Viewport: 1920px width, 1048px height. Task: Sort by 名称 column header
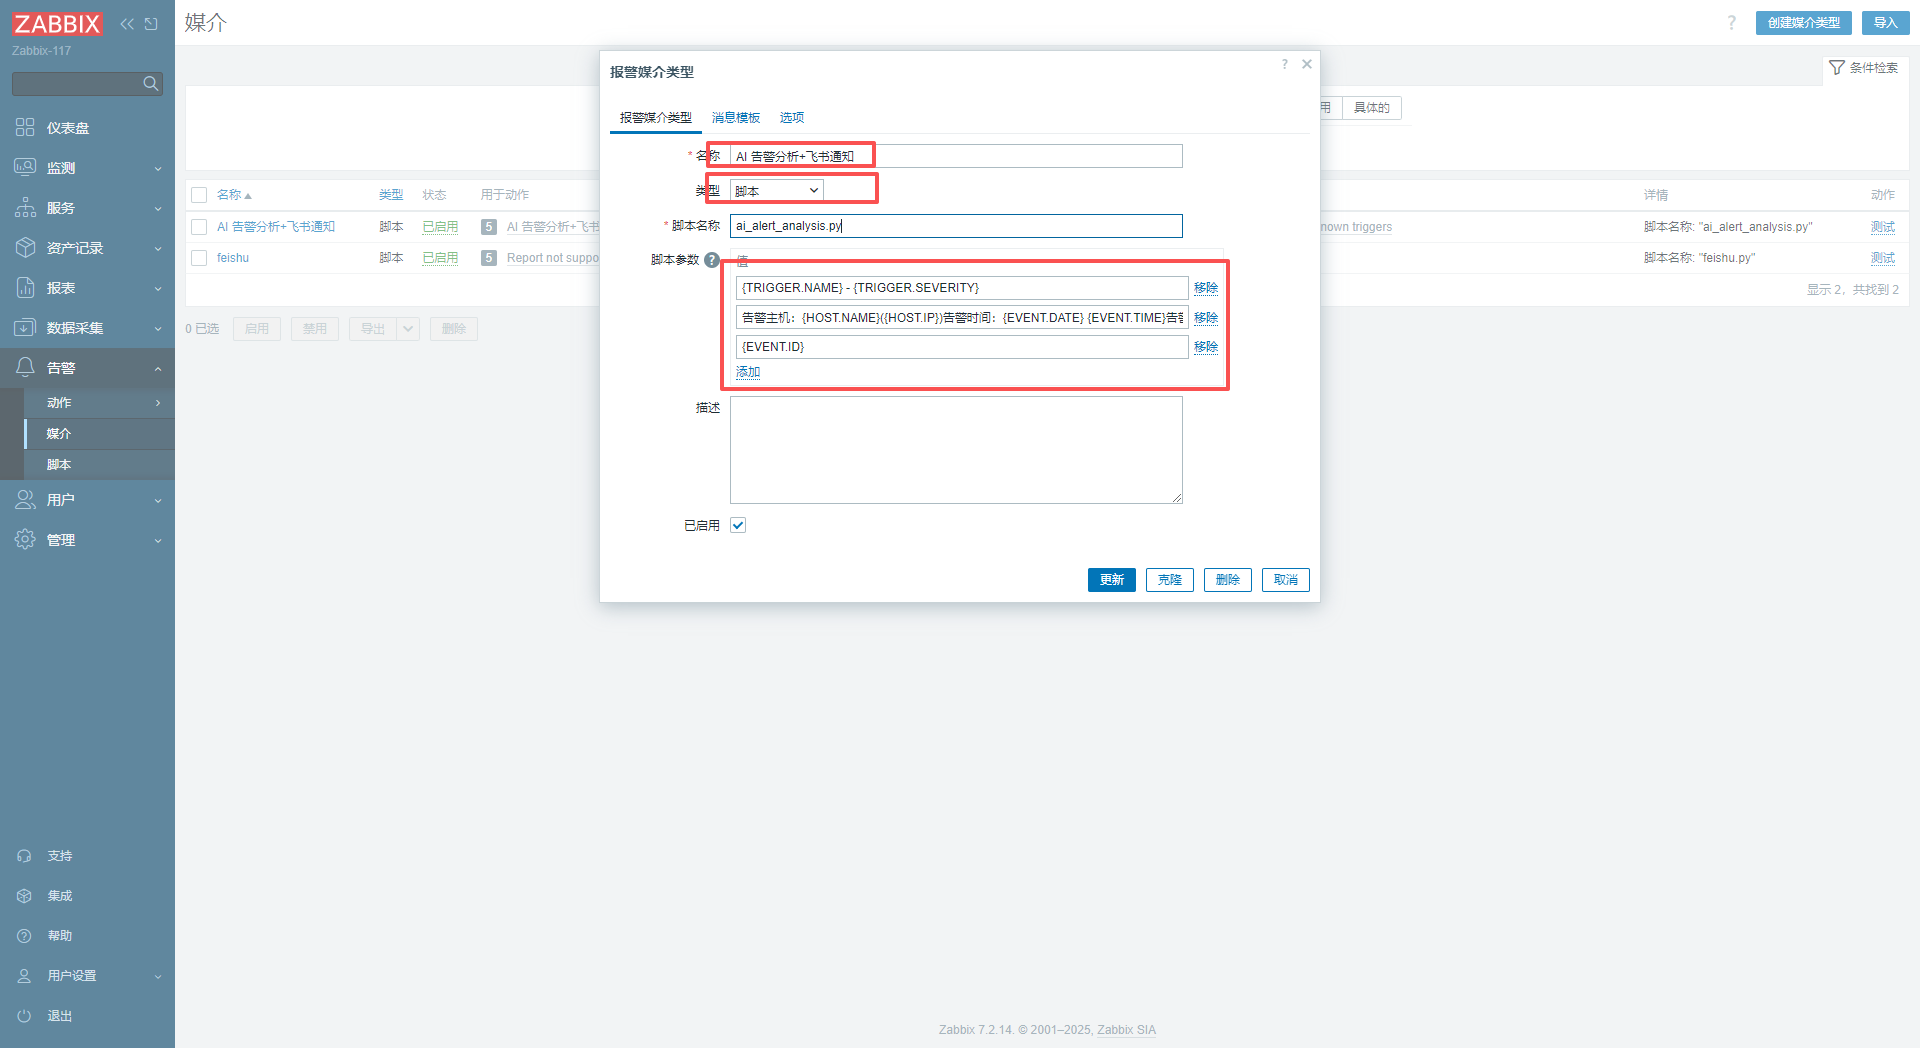233,195
